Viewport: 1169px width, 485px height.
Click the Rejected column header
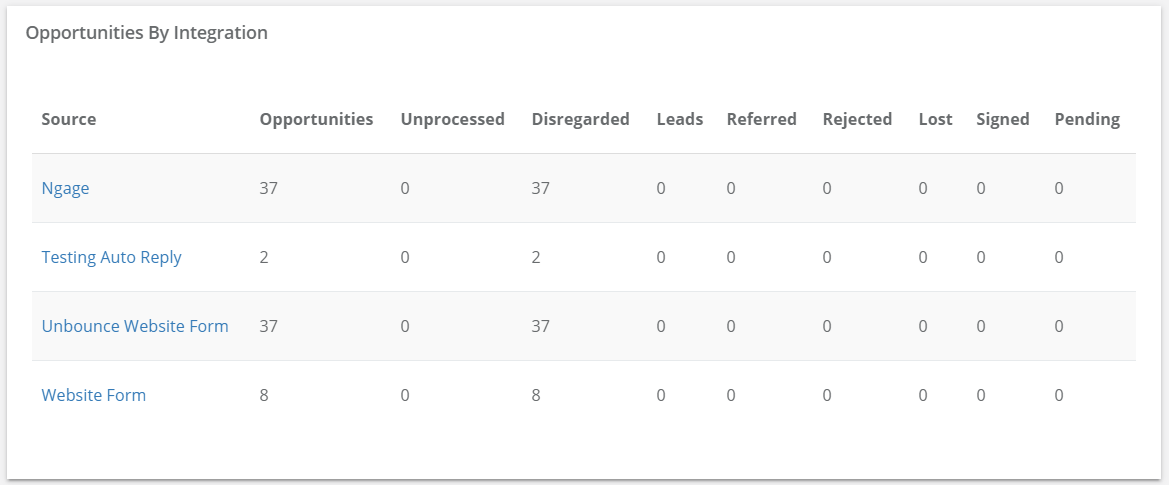coord(857,119)
